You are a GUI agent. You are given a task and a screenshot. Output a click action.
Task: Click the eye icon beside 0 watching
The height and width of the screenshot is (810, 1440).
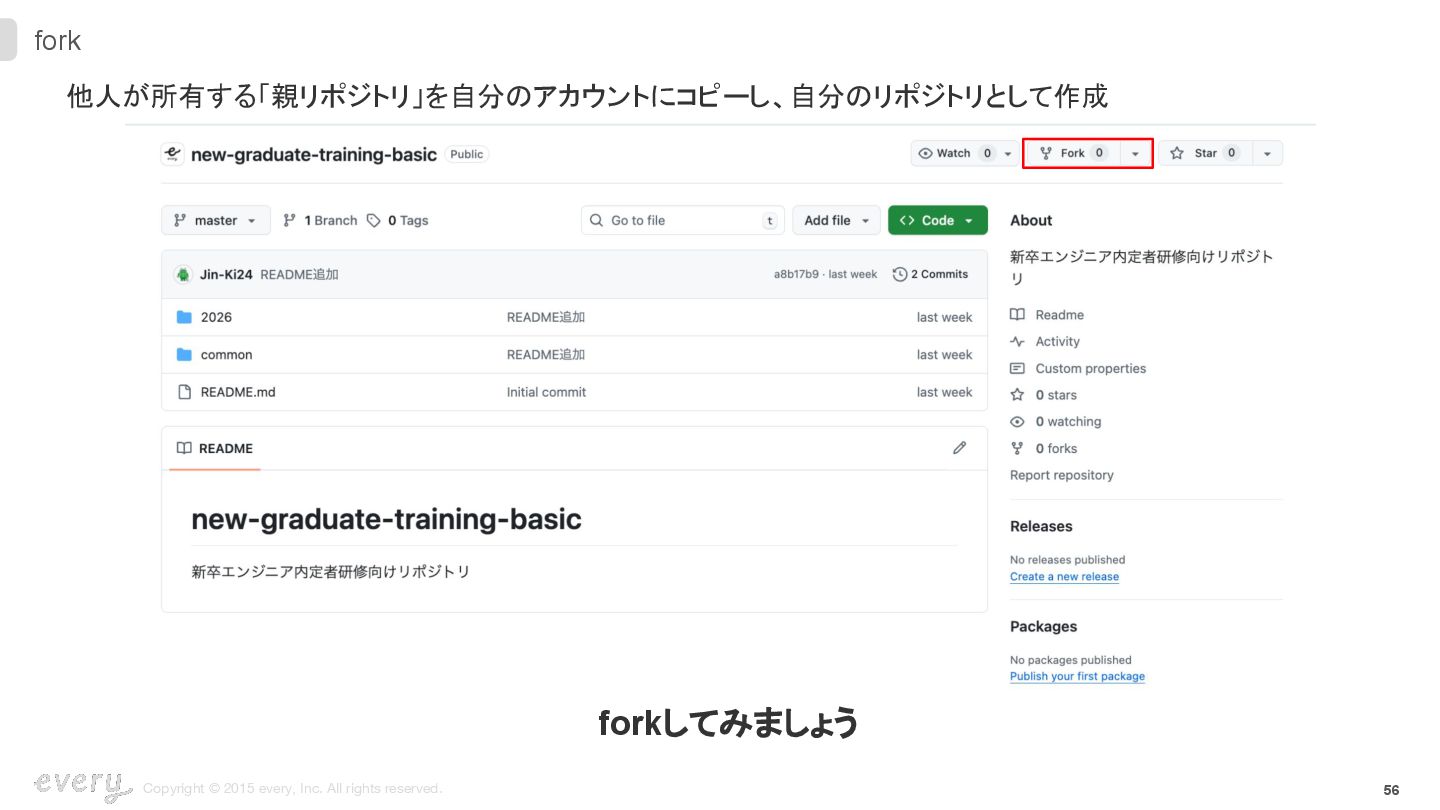1017,422
